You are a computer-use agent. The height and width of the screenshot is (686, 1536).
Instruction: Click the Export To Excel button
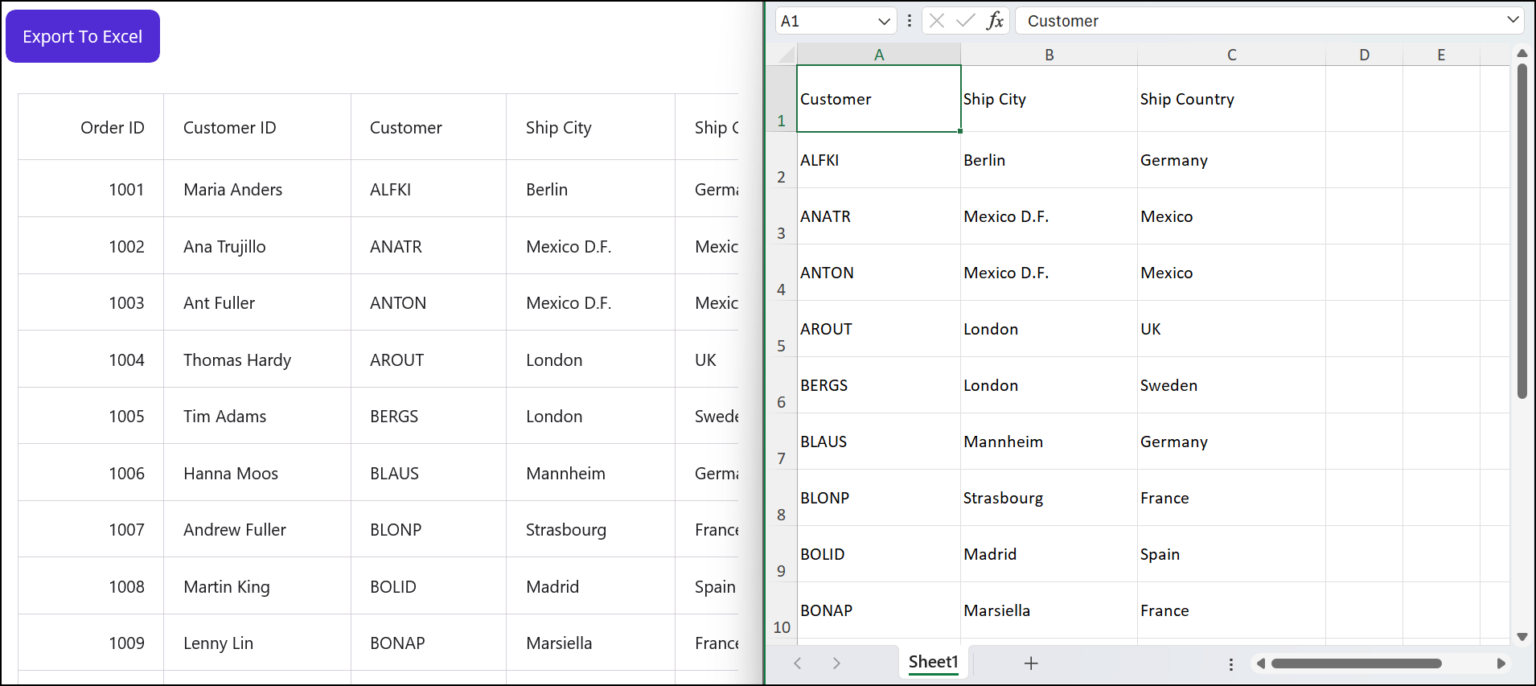tap(82, 35)
